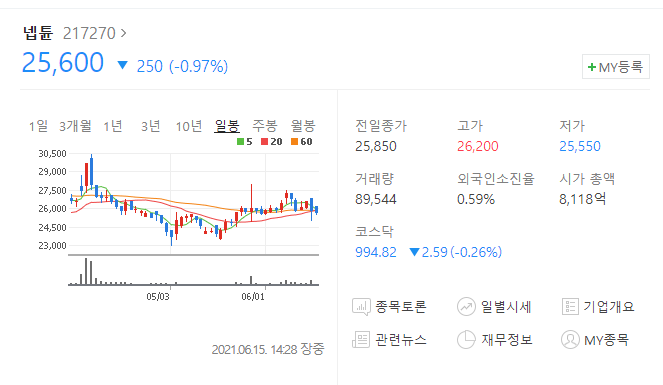663x385 pixels.
Task: Switch chart to 1일 tab
Action: 38,126
